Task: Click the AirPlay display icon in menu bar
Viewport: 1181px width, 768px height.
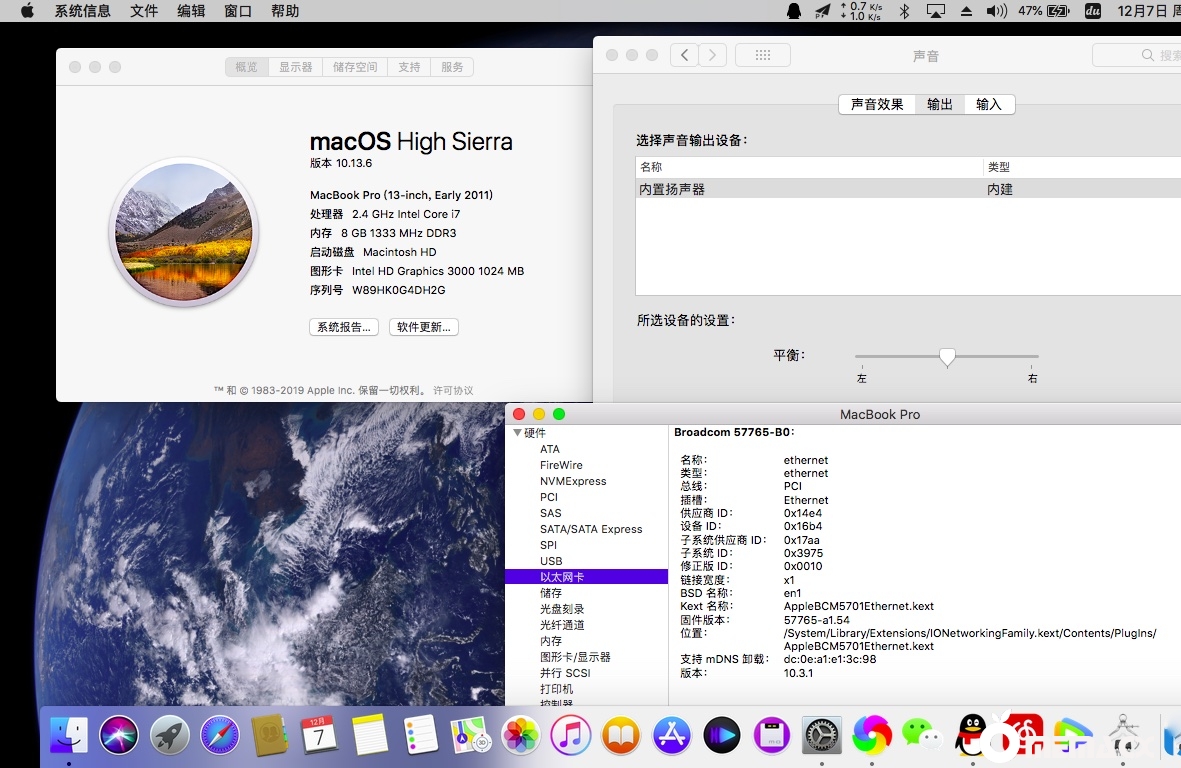Action: point(936,11)
